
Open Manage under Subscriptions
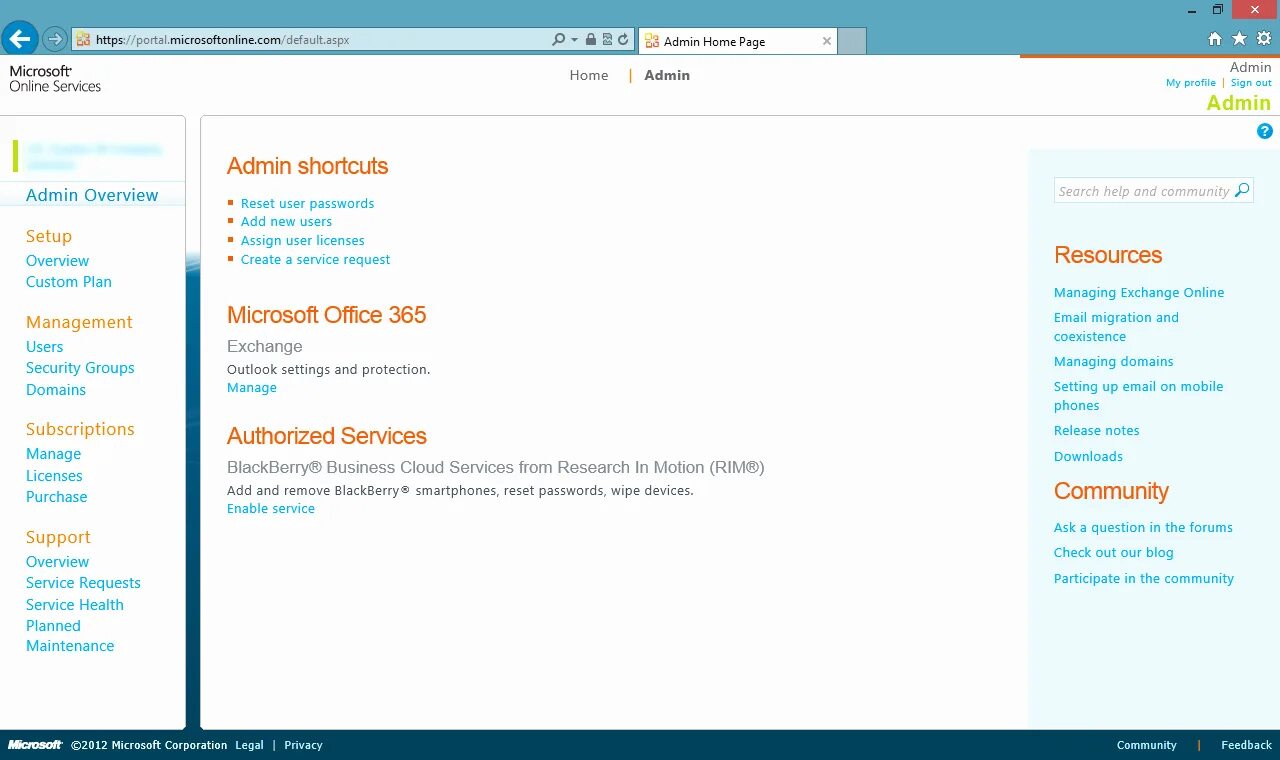click(53, 454)
